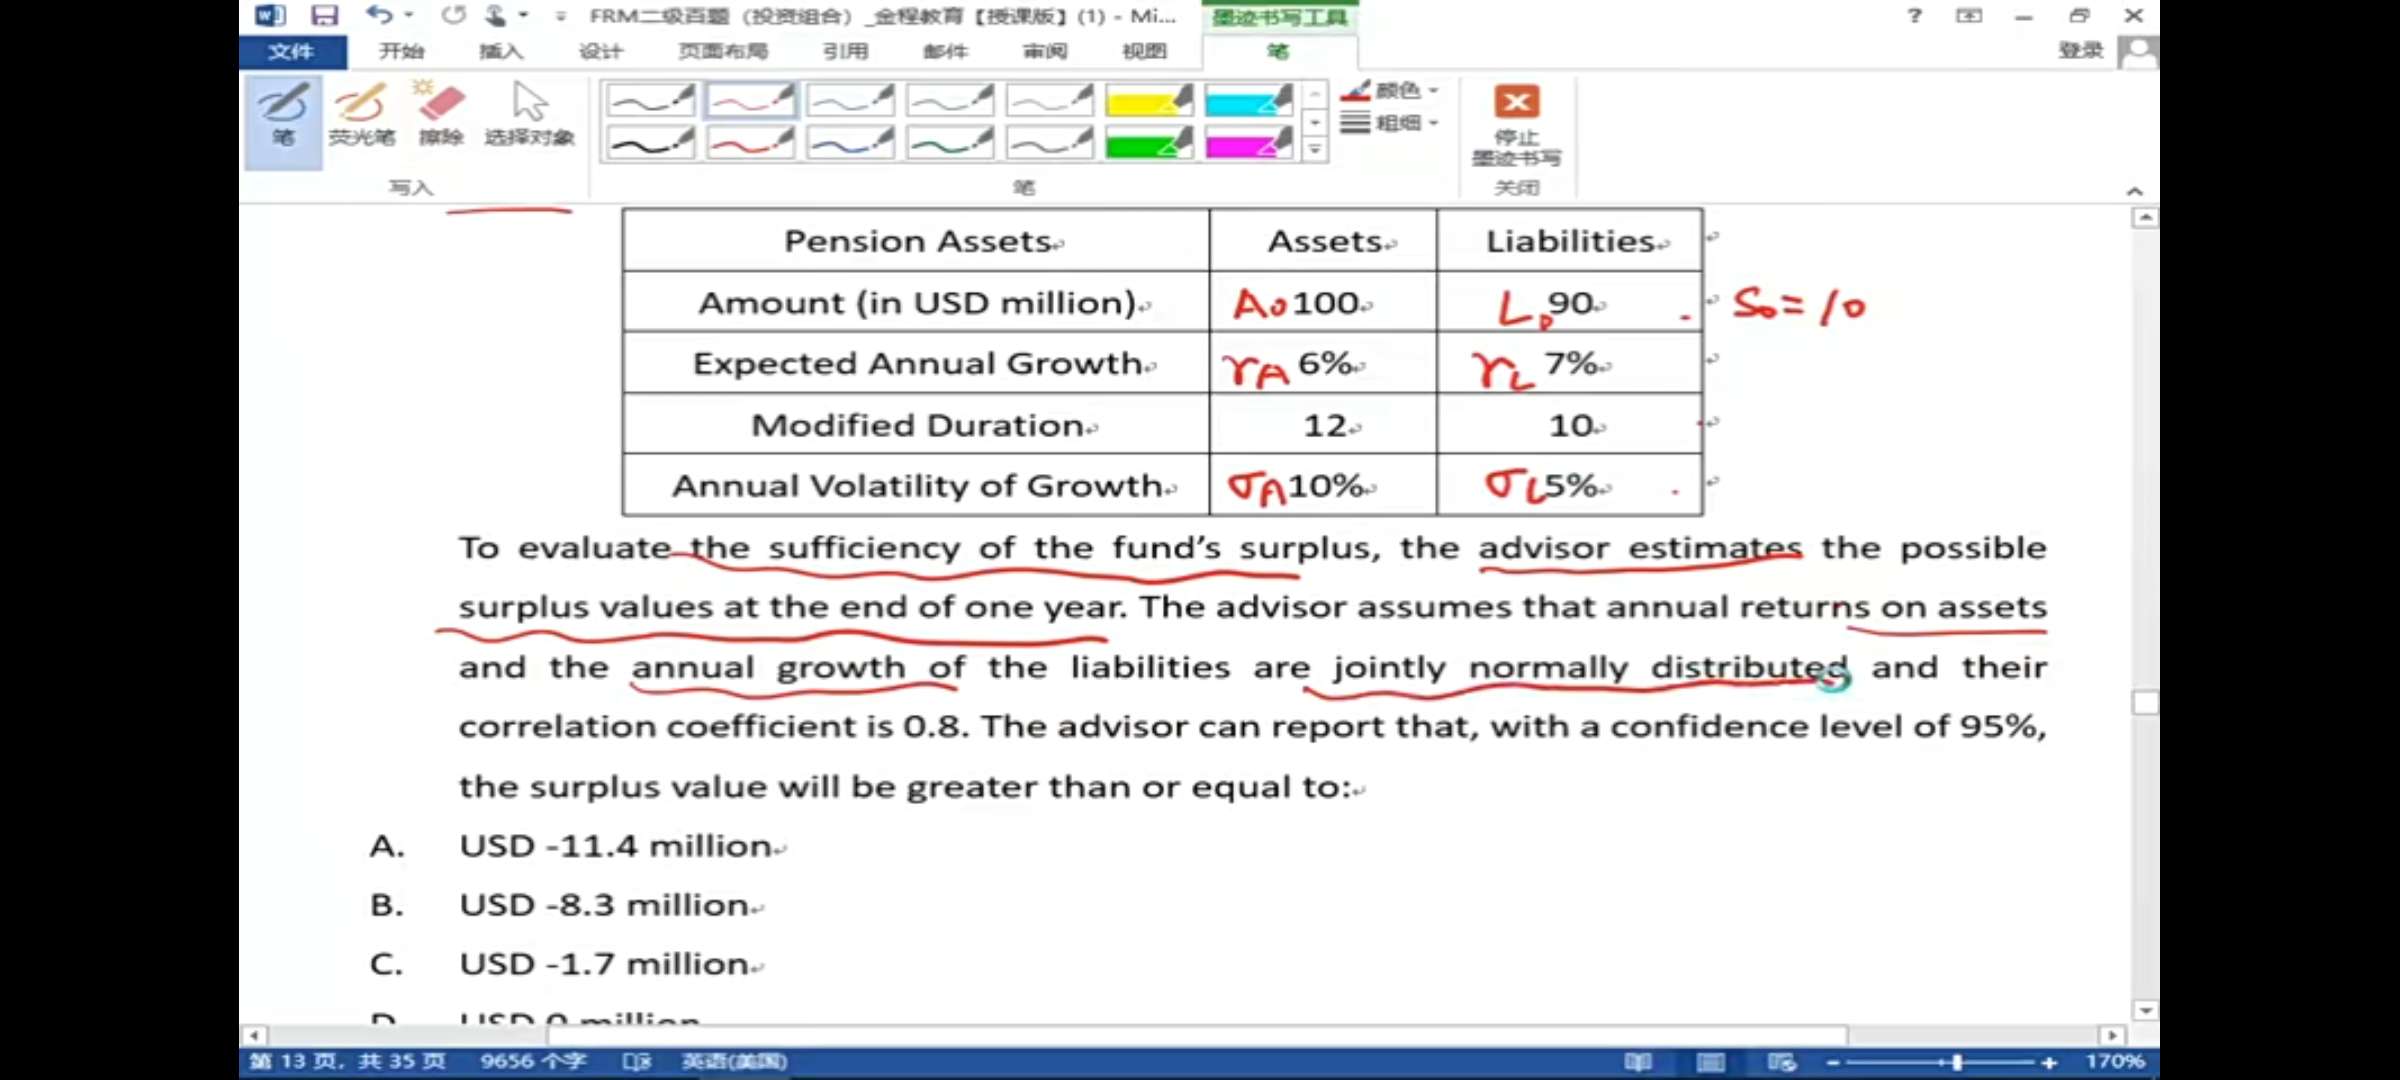Switch to Web Layout view in status bar
The width and height of the screenshot is (2400, 1080).
click(x=1781, y=1061)
